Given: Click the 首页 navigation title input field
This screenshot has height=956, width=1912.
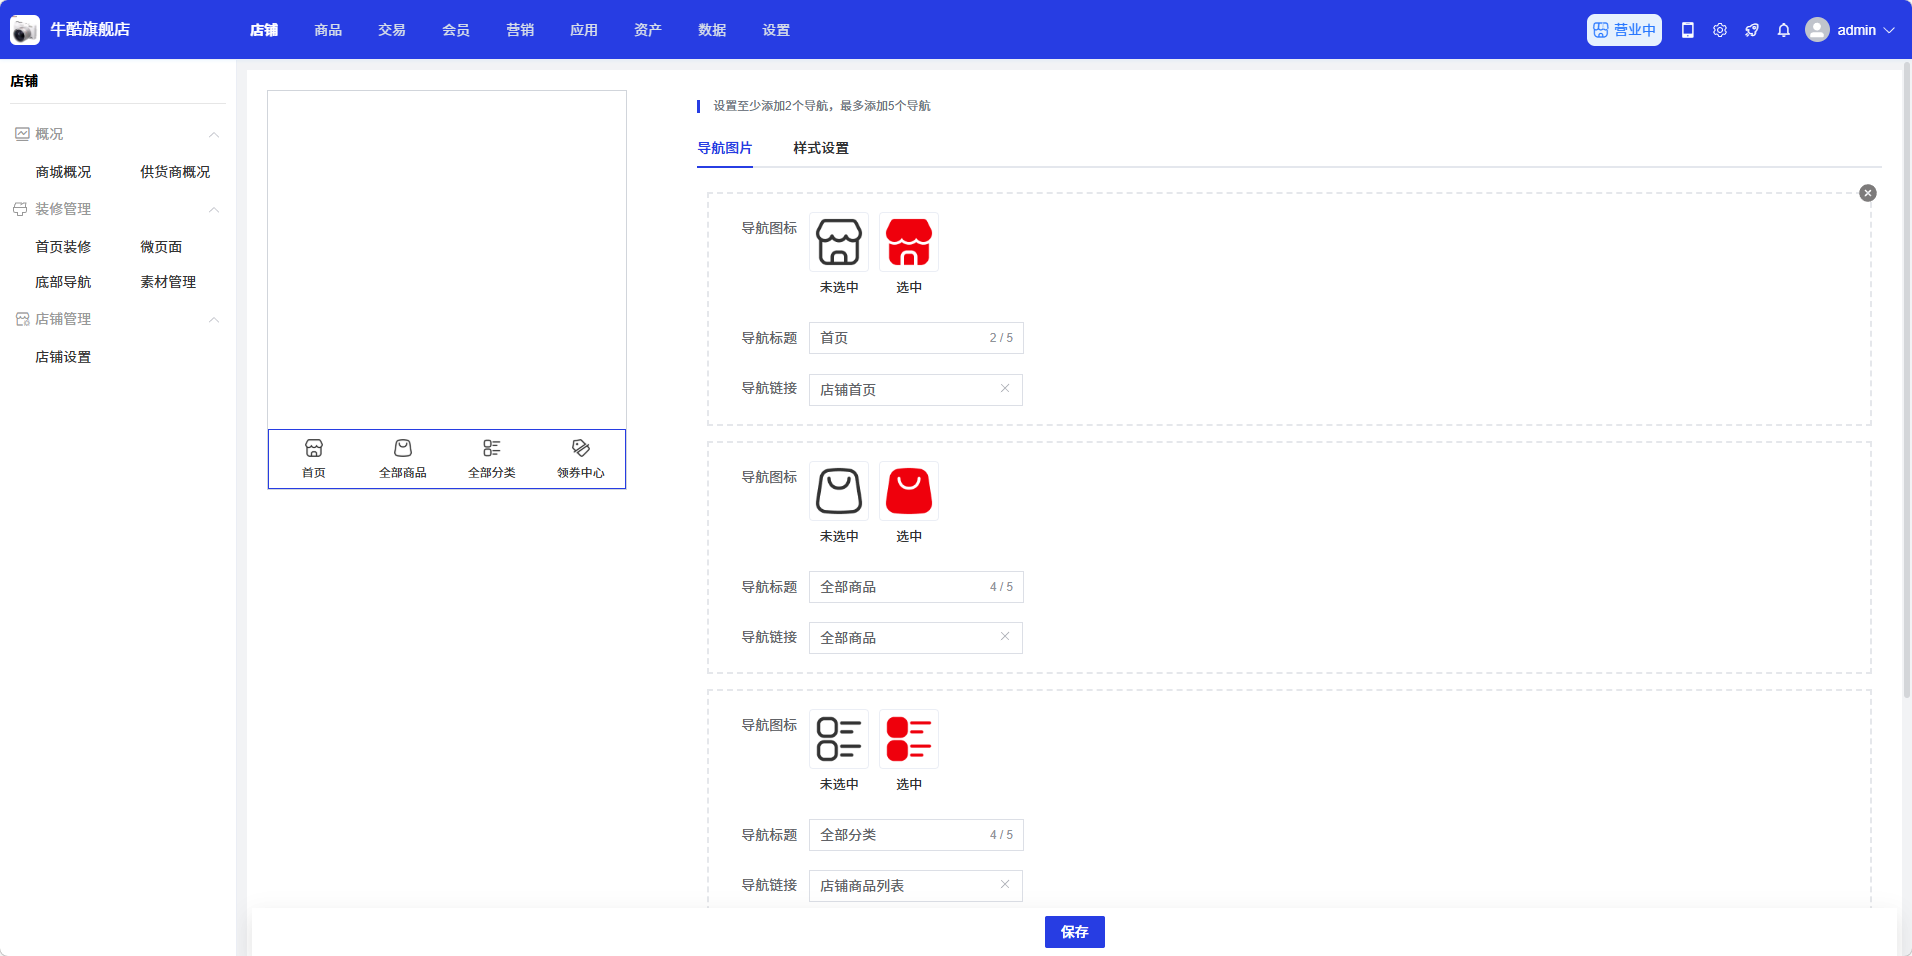Looking at the screenshot, I should (x=900, y=338).
